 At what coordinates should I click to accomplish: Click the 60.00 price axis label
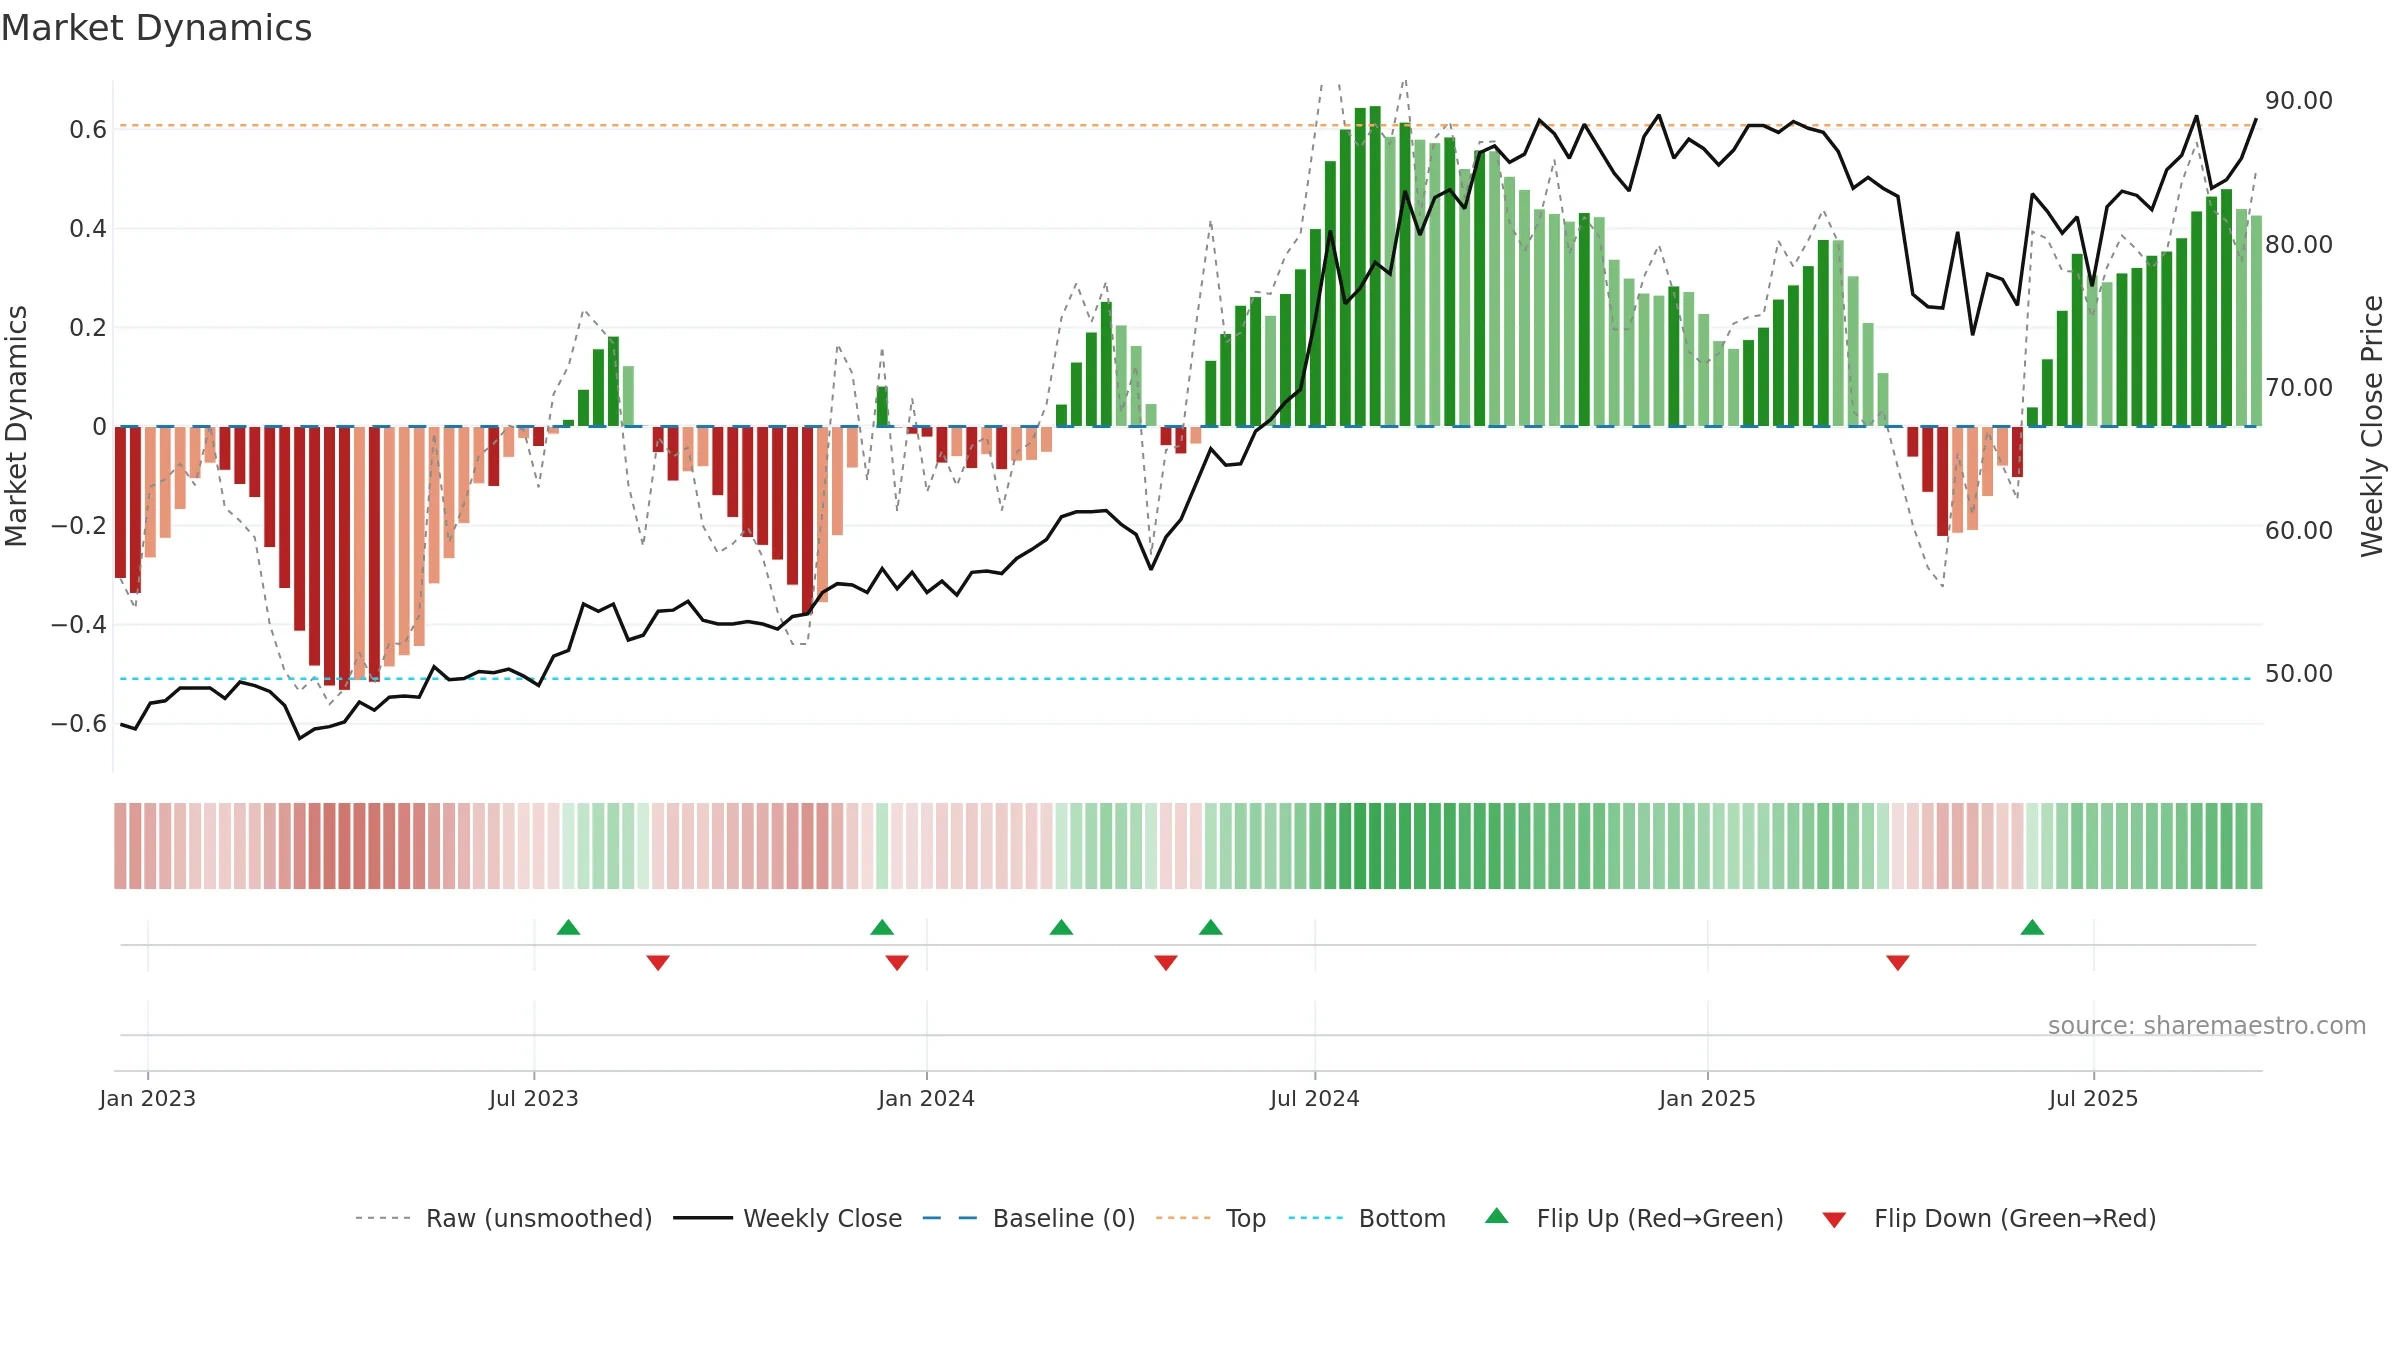click(x=2299, y=530)
